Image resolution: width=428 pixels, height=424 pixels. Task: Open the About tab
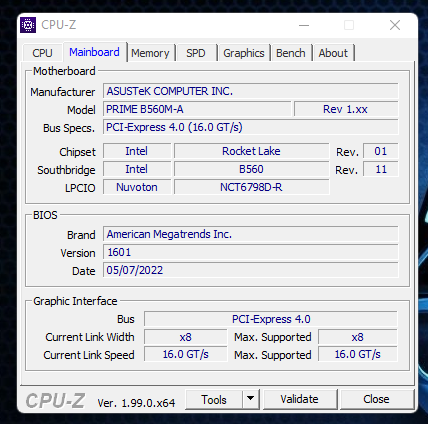pyautogui.click(x=333, y=53)
